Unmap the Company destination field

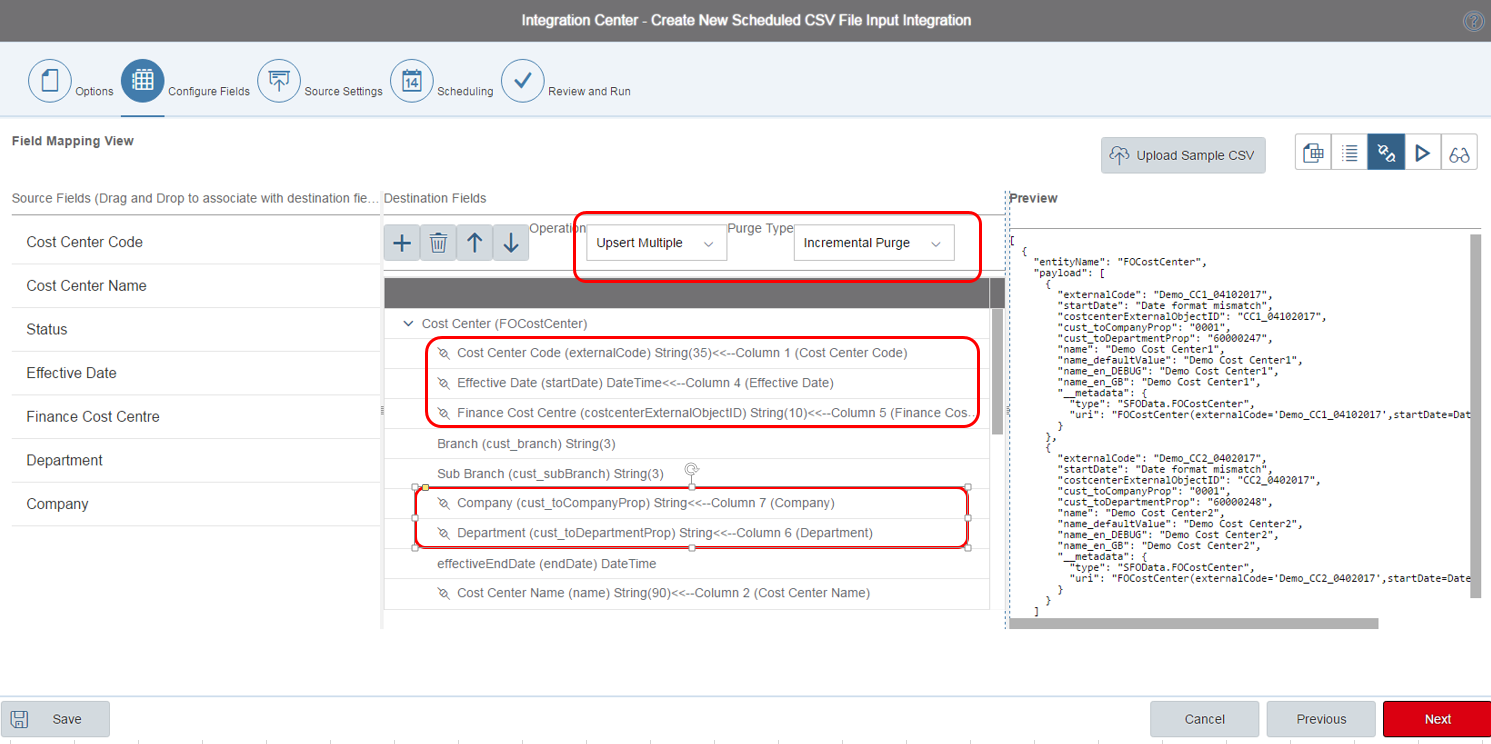443,503
